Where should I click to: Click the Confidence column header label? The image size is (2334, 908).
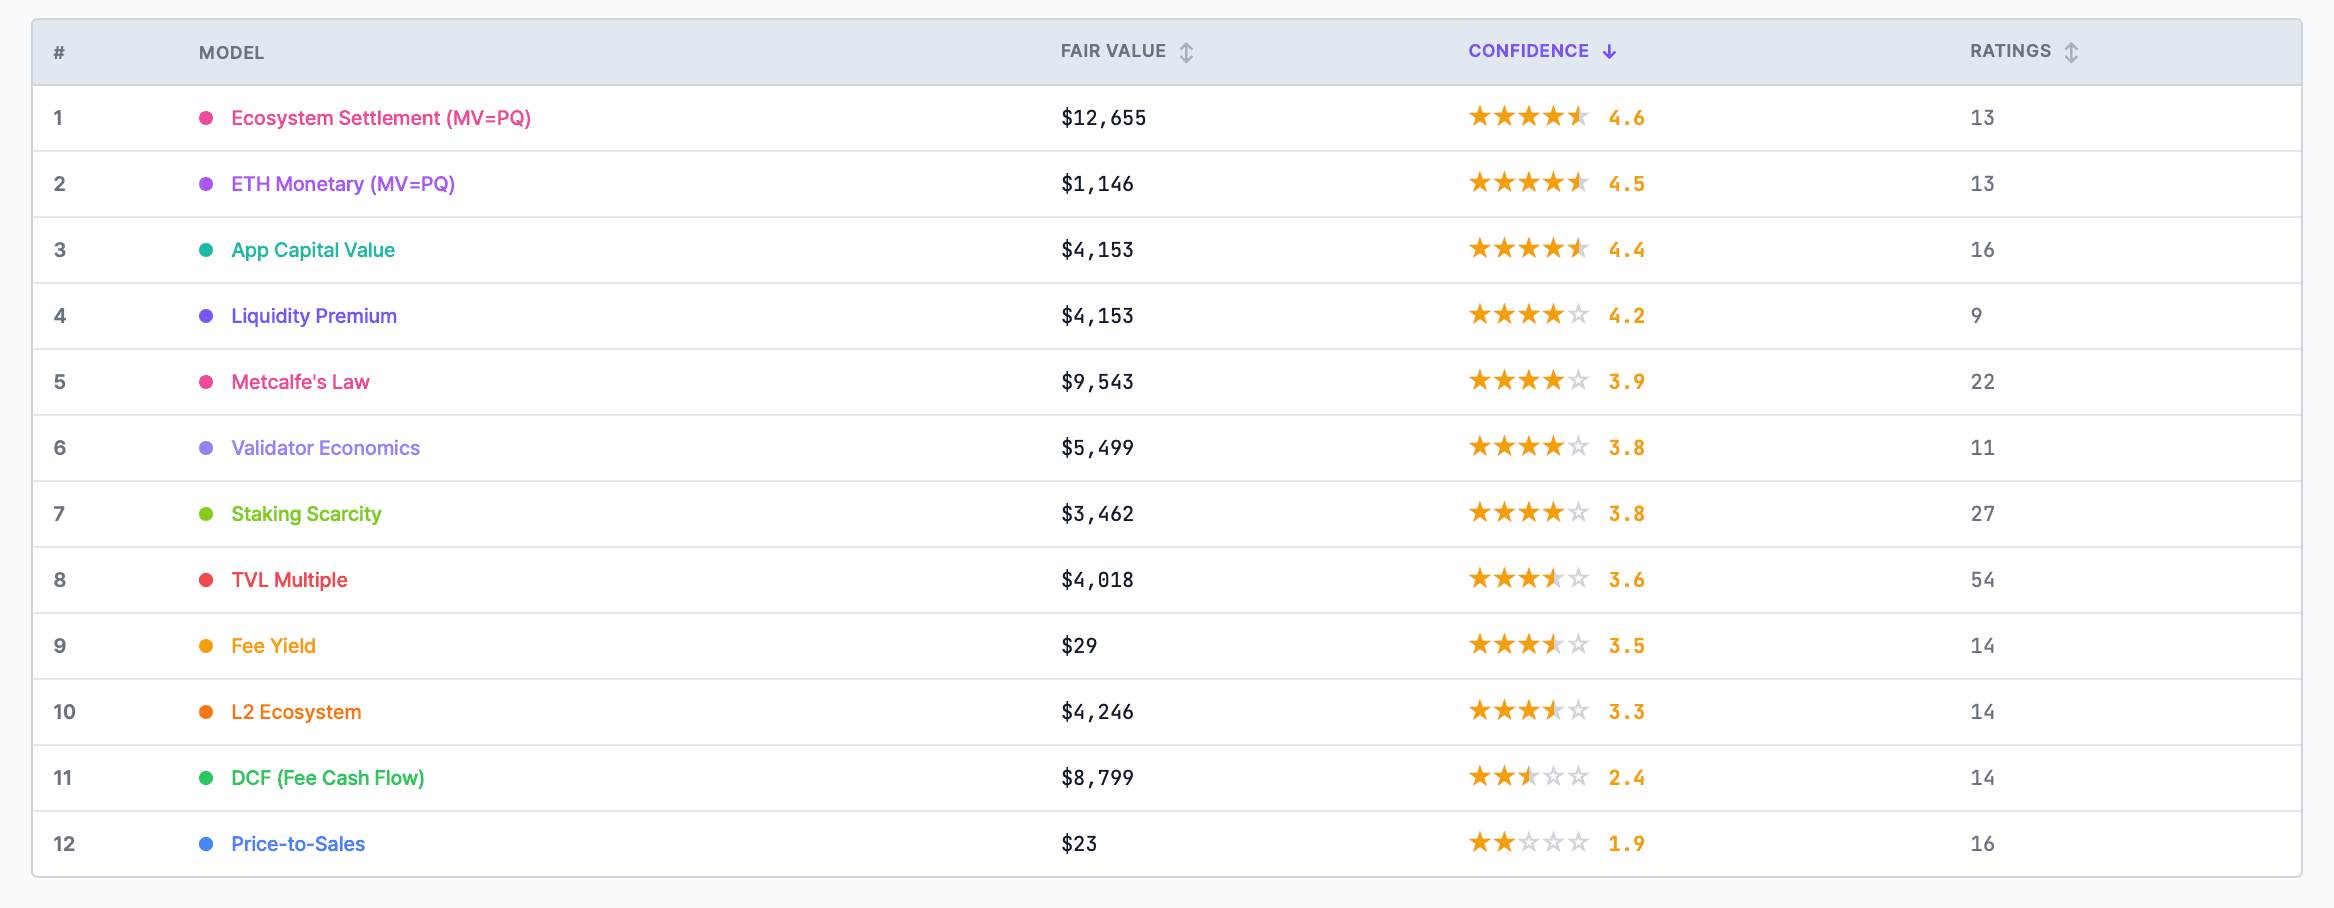pyautogui.click(x=1527, y=51)
